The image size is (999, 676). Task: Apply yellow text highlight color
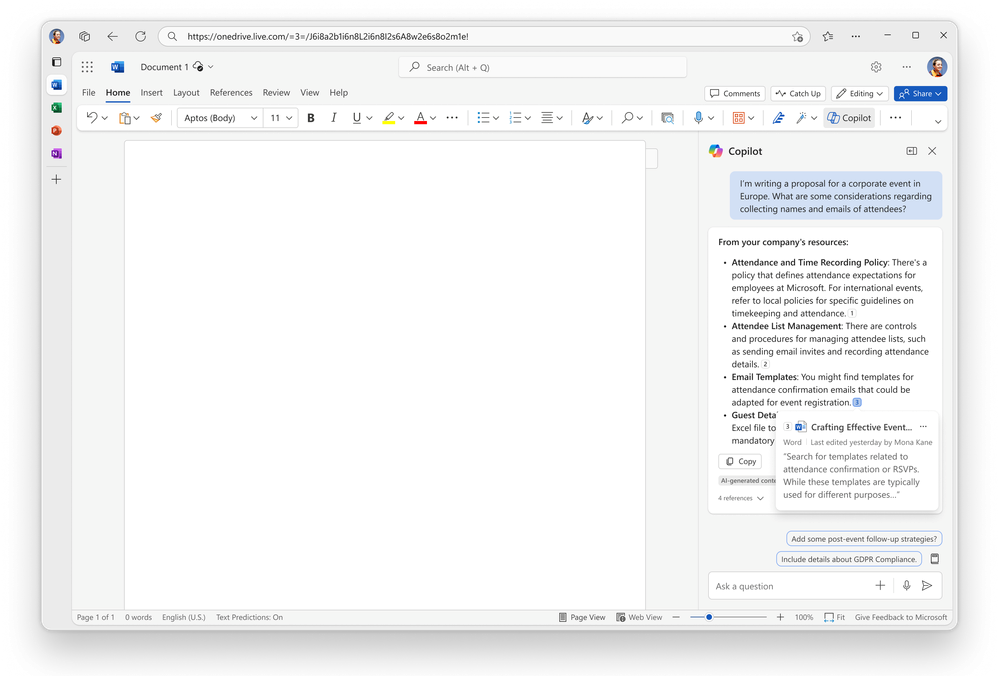pos(389,118)
